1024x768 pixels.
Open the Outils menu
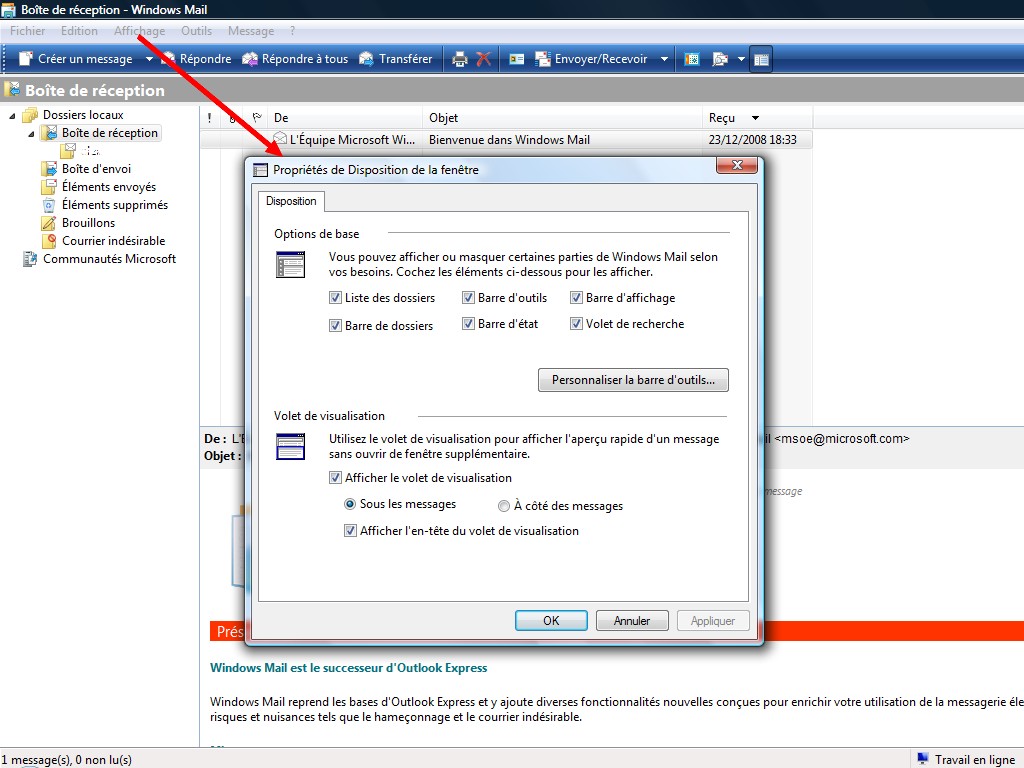[196, 31]
